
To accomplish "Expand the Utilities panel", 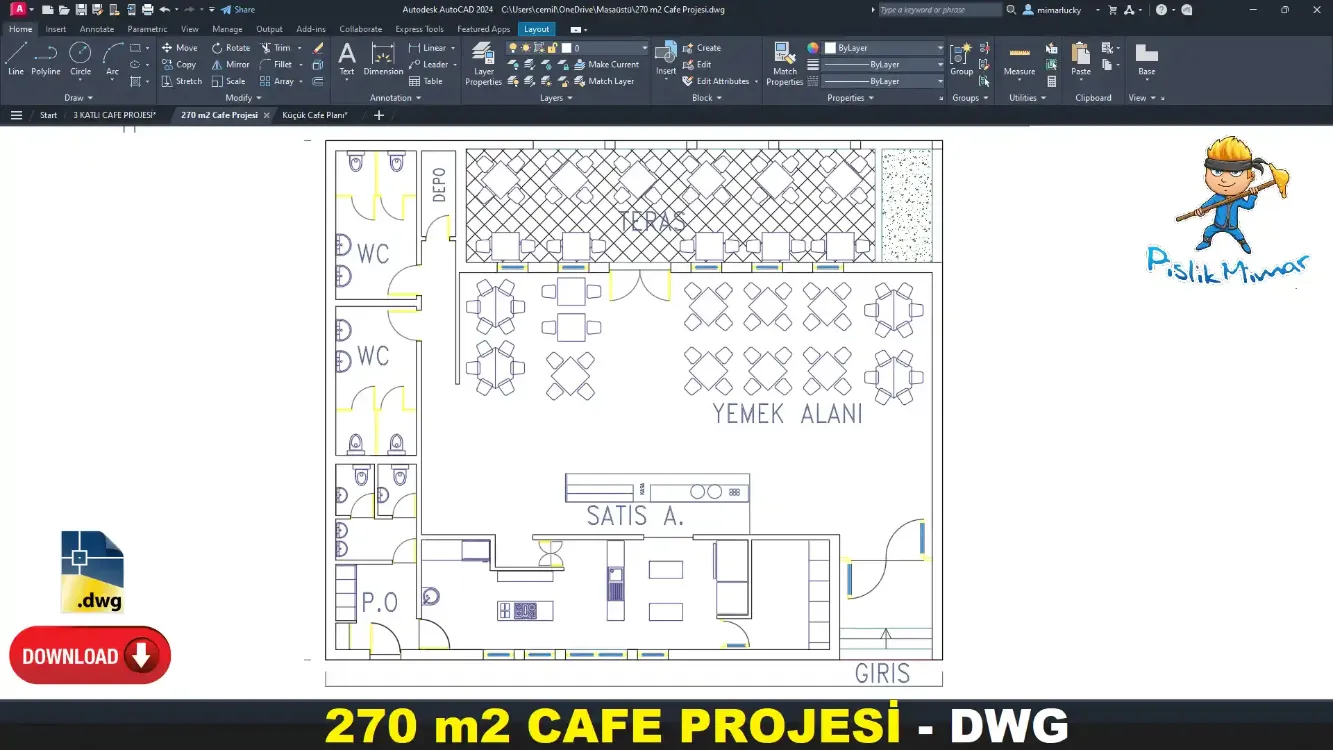I will pos(1027,98).
